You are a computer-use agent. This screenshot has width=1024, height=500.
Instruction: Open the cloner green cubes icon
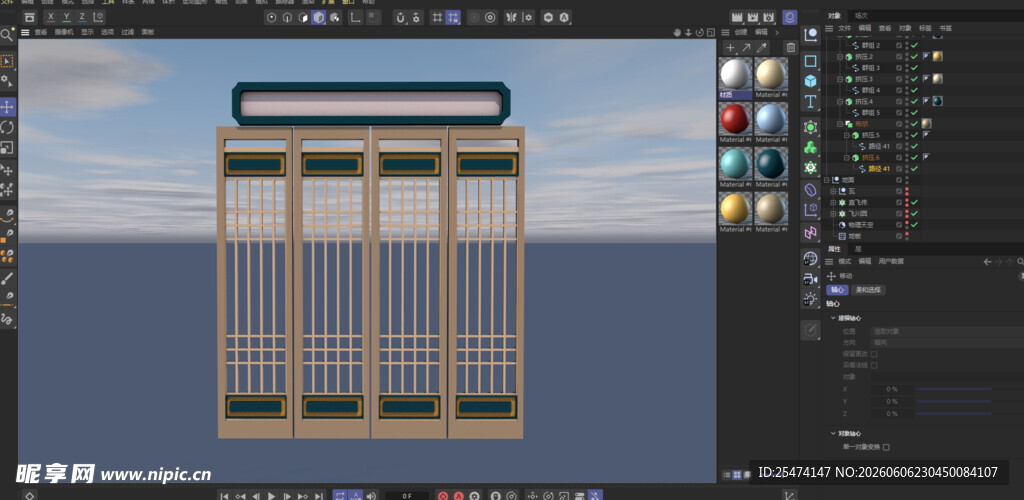click(810, 148)
